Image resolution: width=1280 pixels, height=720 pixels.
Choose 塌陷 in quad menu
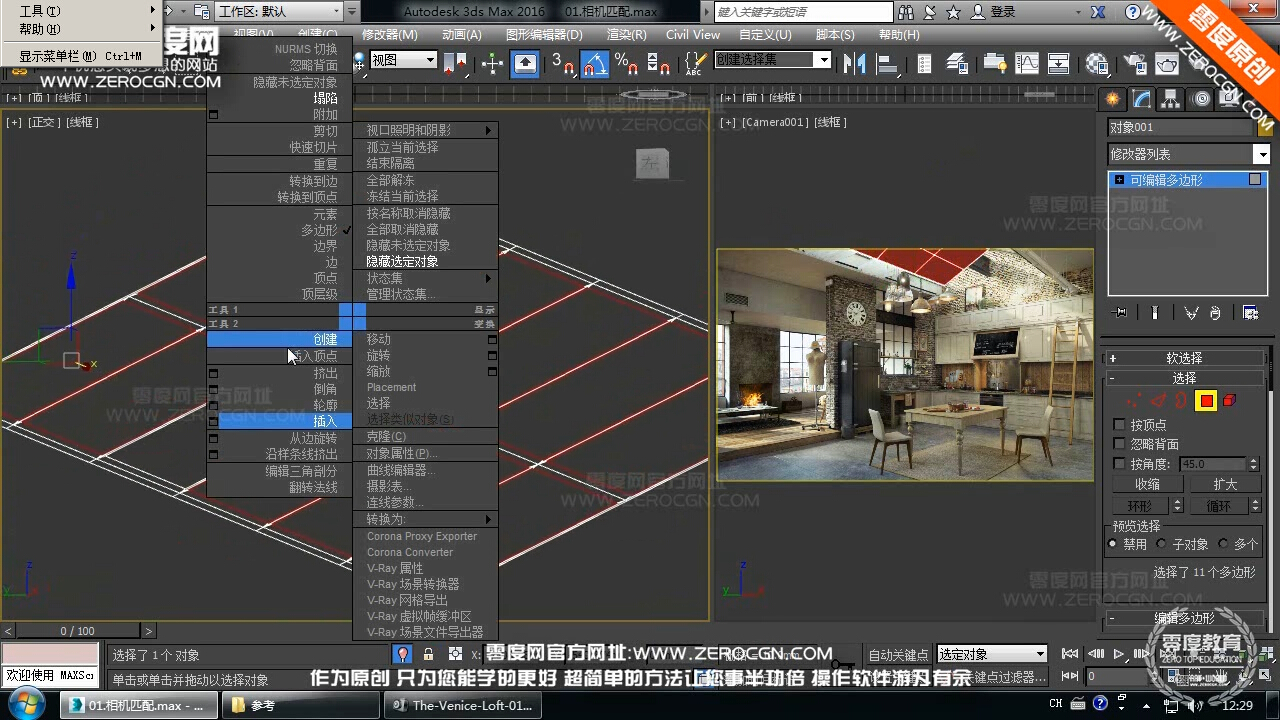click(x=279, y=99)
